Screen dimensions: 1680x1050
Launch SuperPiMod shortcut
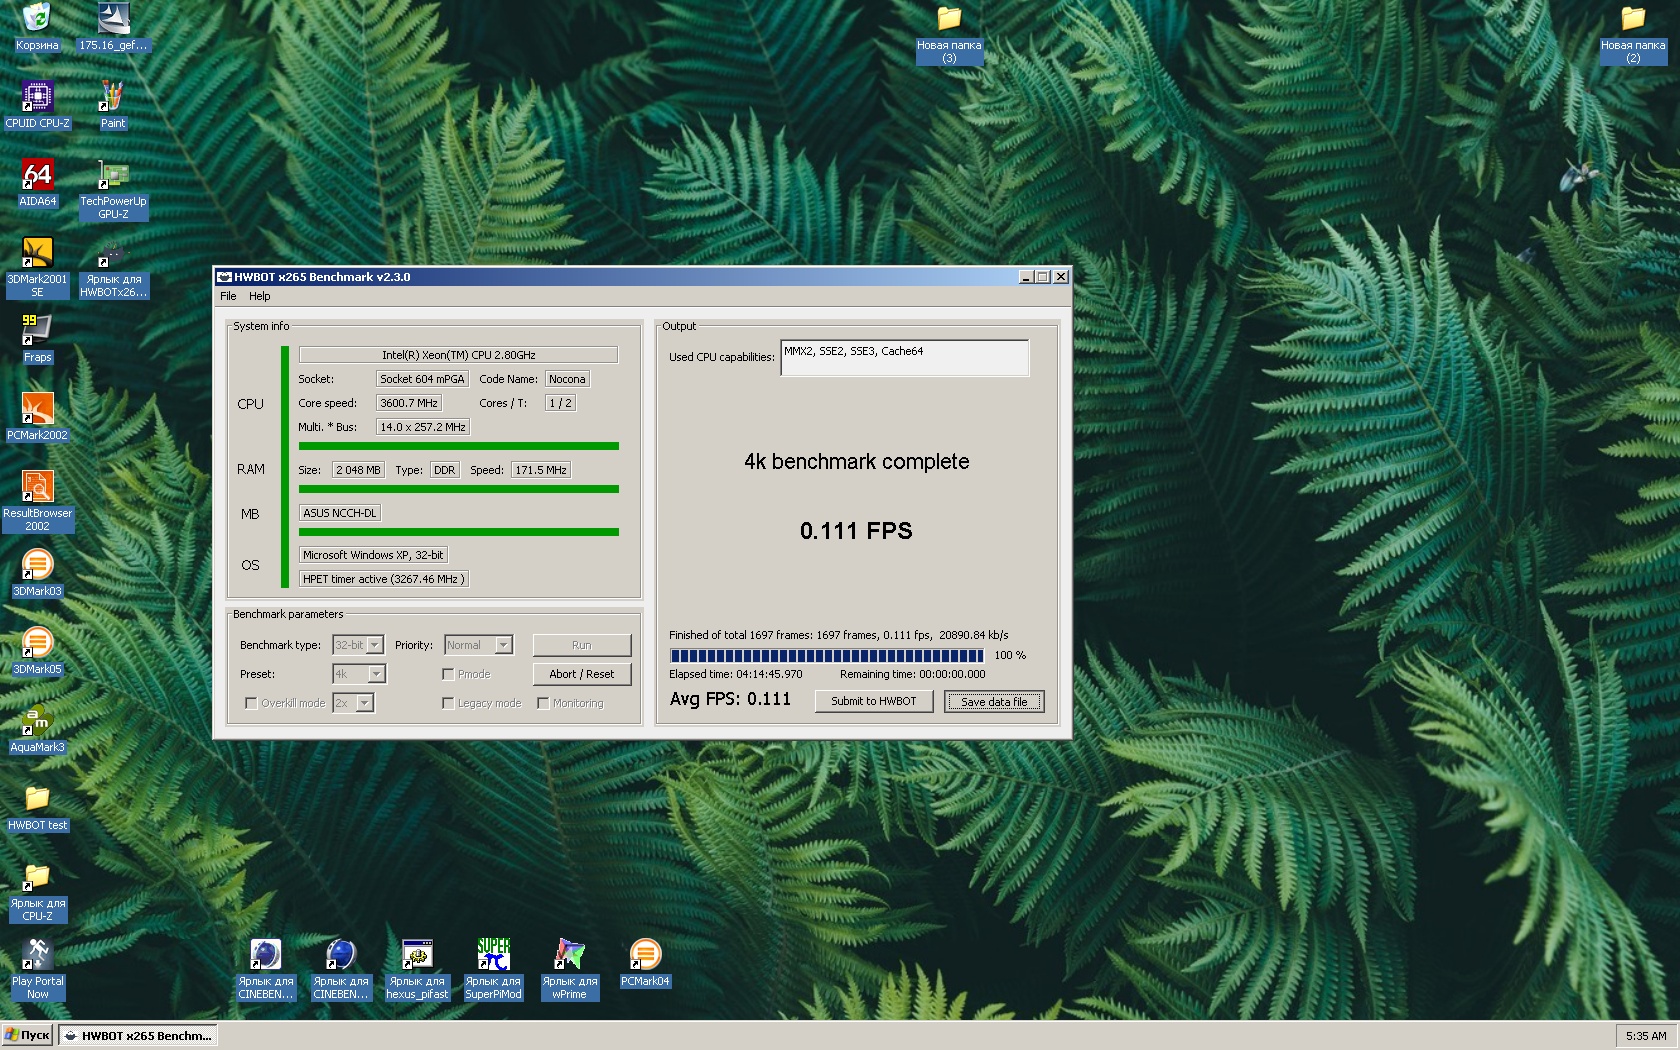493,970
